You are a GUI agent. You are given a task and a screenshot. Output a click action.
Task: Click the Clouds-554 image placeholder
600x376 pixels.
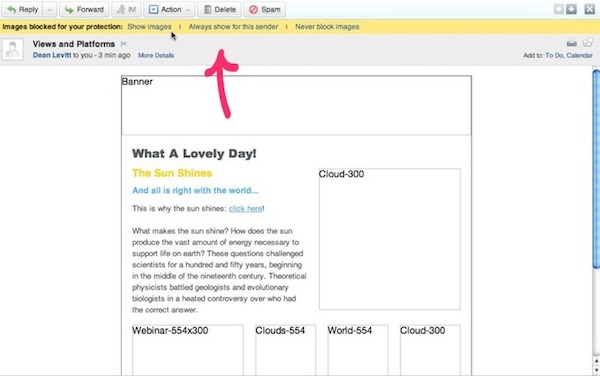[285, 350]
